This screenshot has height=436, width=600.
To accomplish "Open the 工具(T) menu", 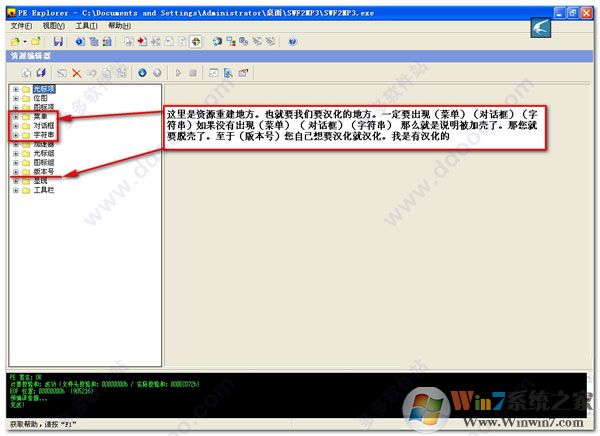I will click(x=87, y=25).
